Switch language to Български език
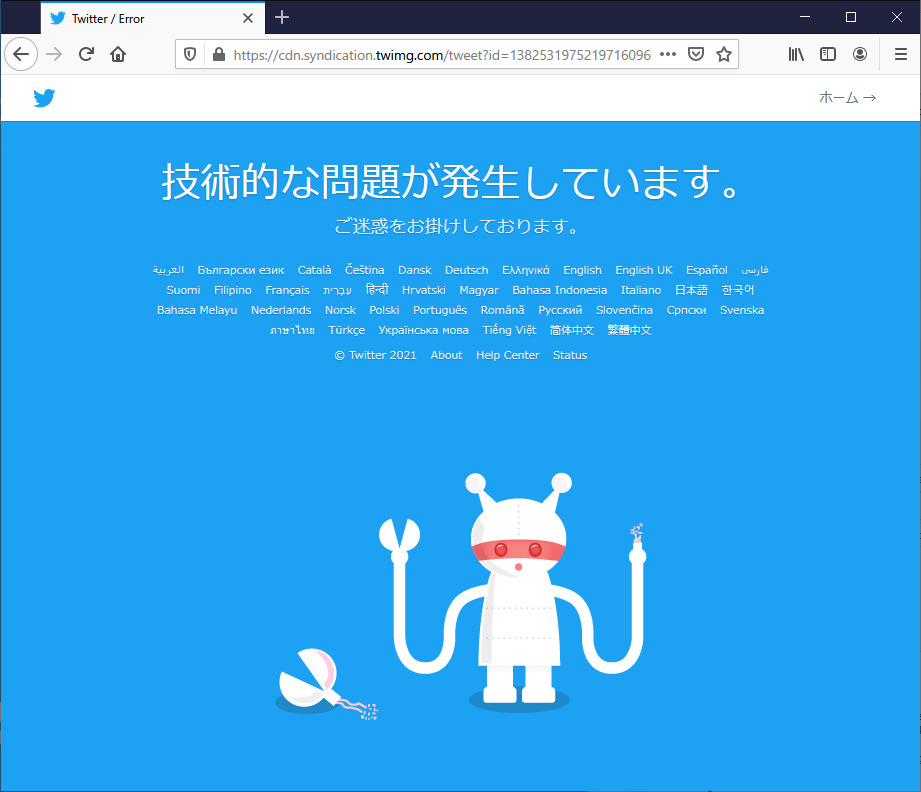921x792 pixels. click(241, 270)
